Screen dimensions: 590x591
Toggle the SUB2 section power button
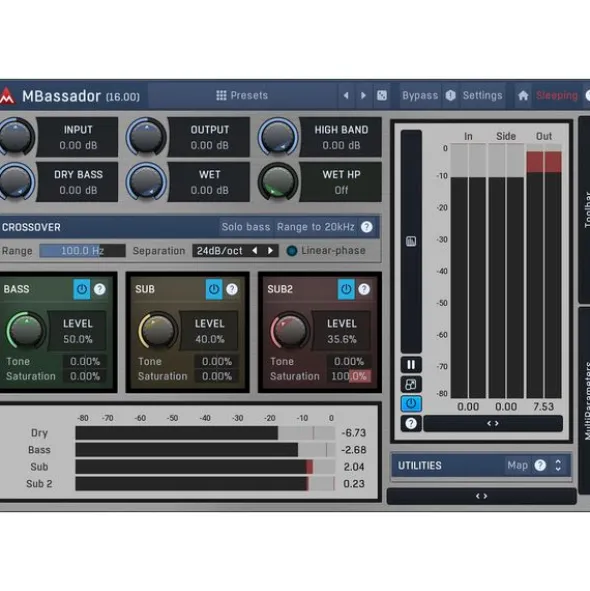[x=346, y=289]
